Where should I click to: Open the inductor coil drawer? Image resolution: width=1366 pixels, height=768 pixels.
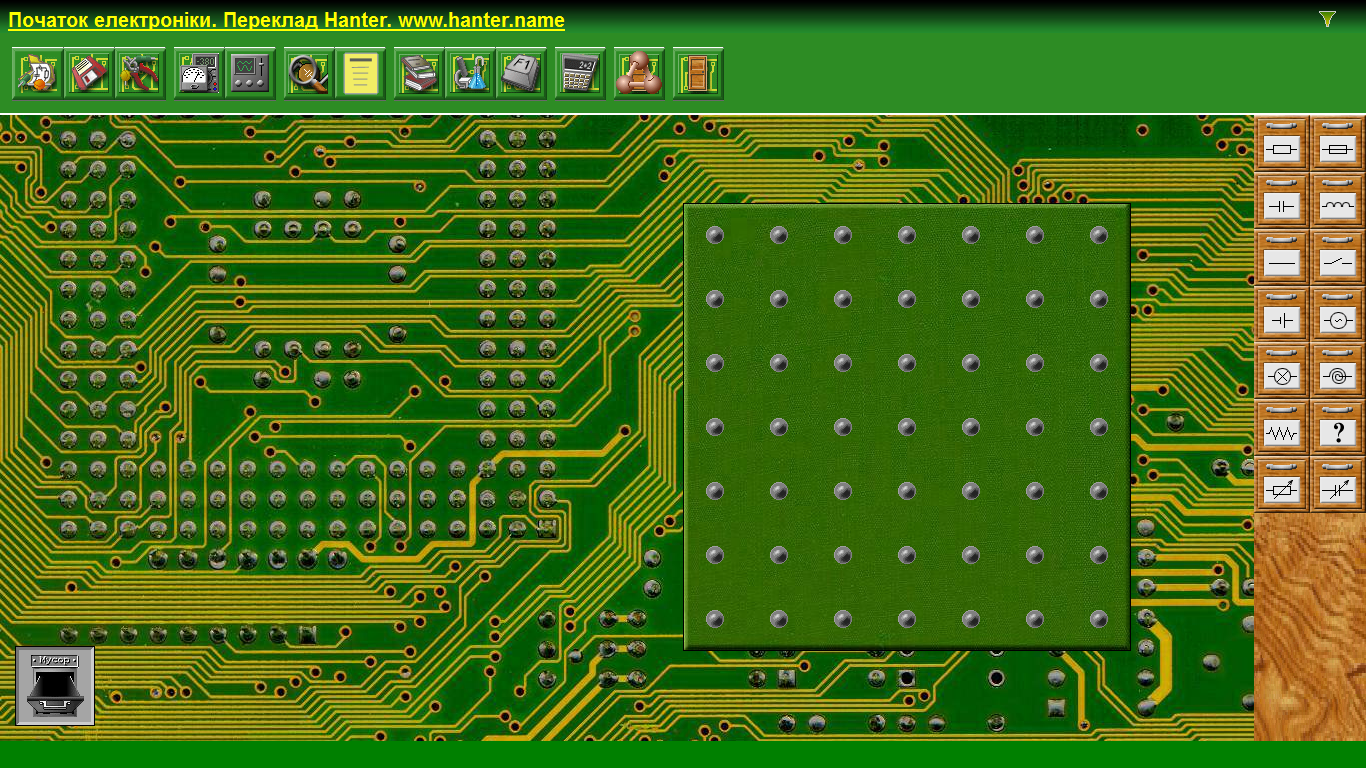click(1338, 207)
